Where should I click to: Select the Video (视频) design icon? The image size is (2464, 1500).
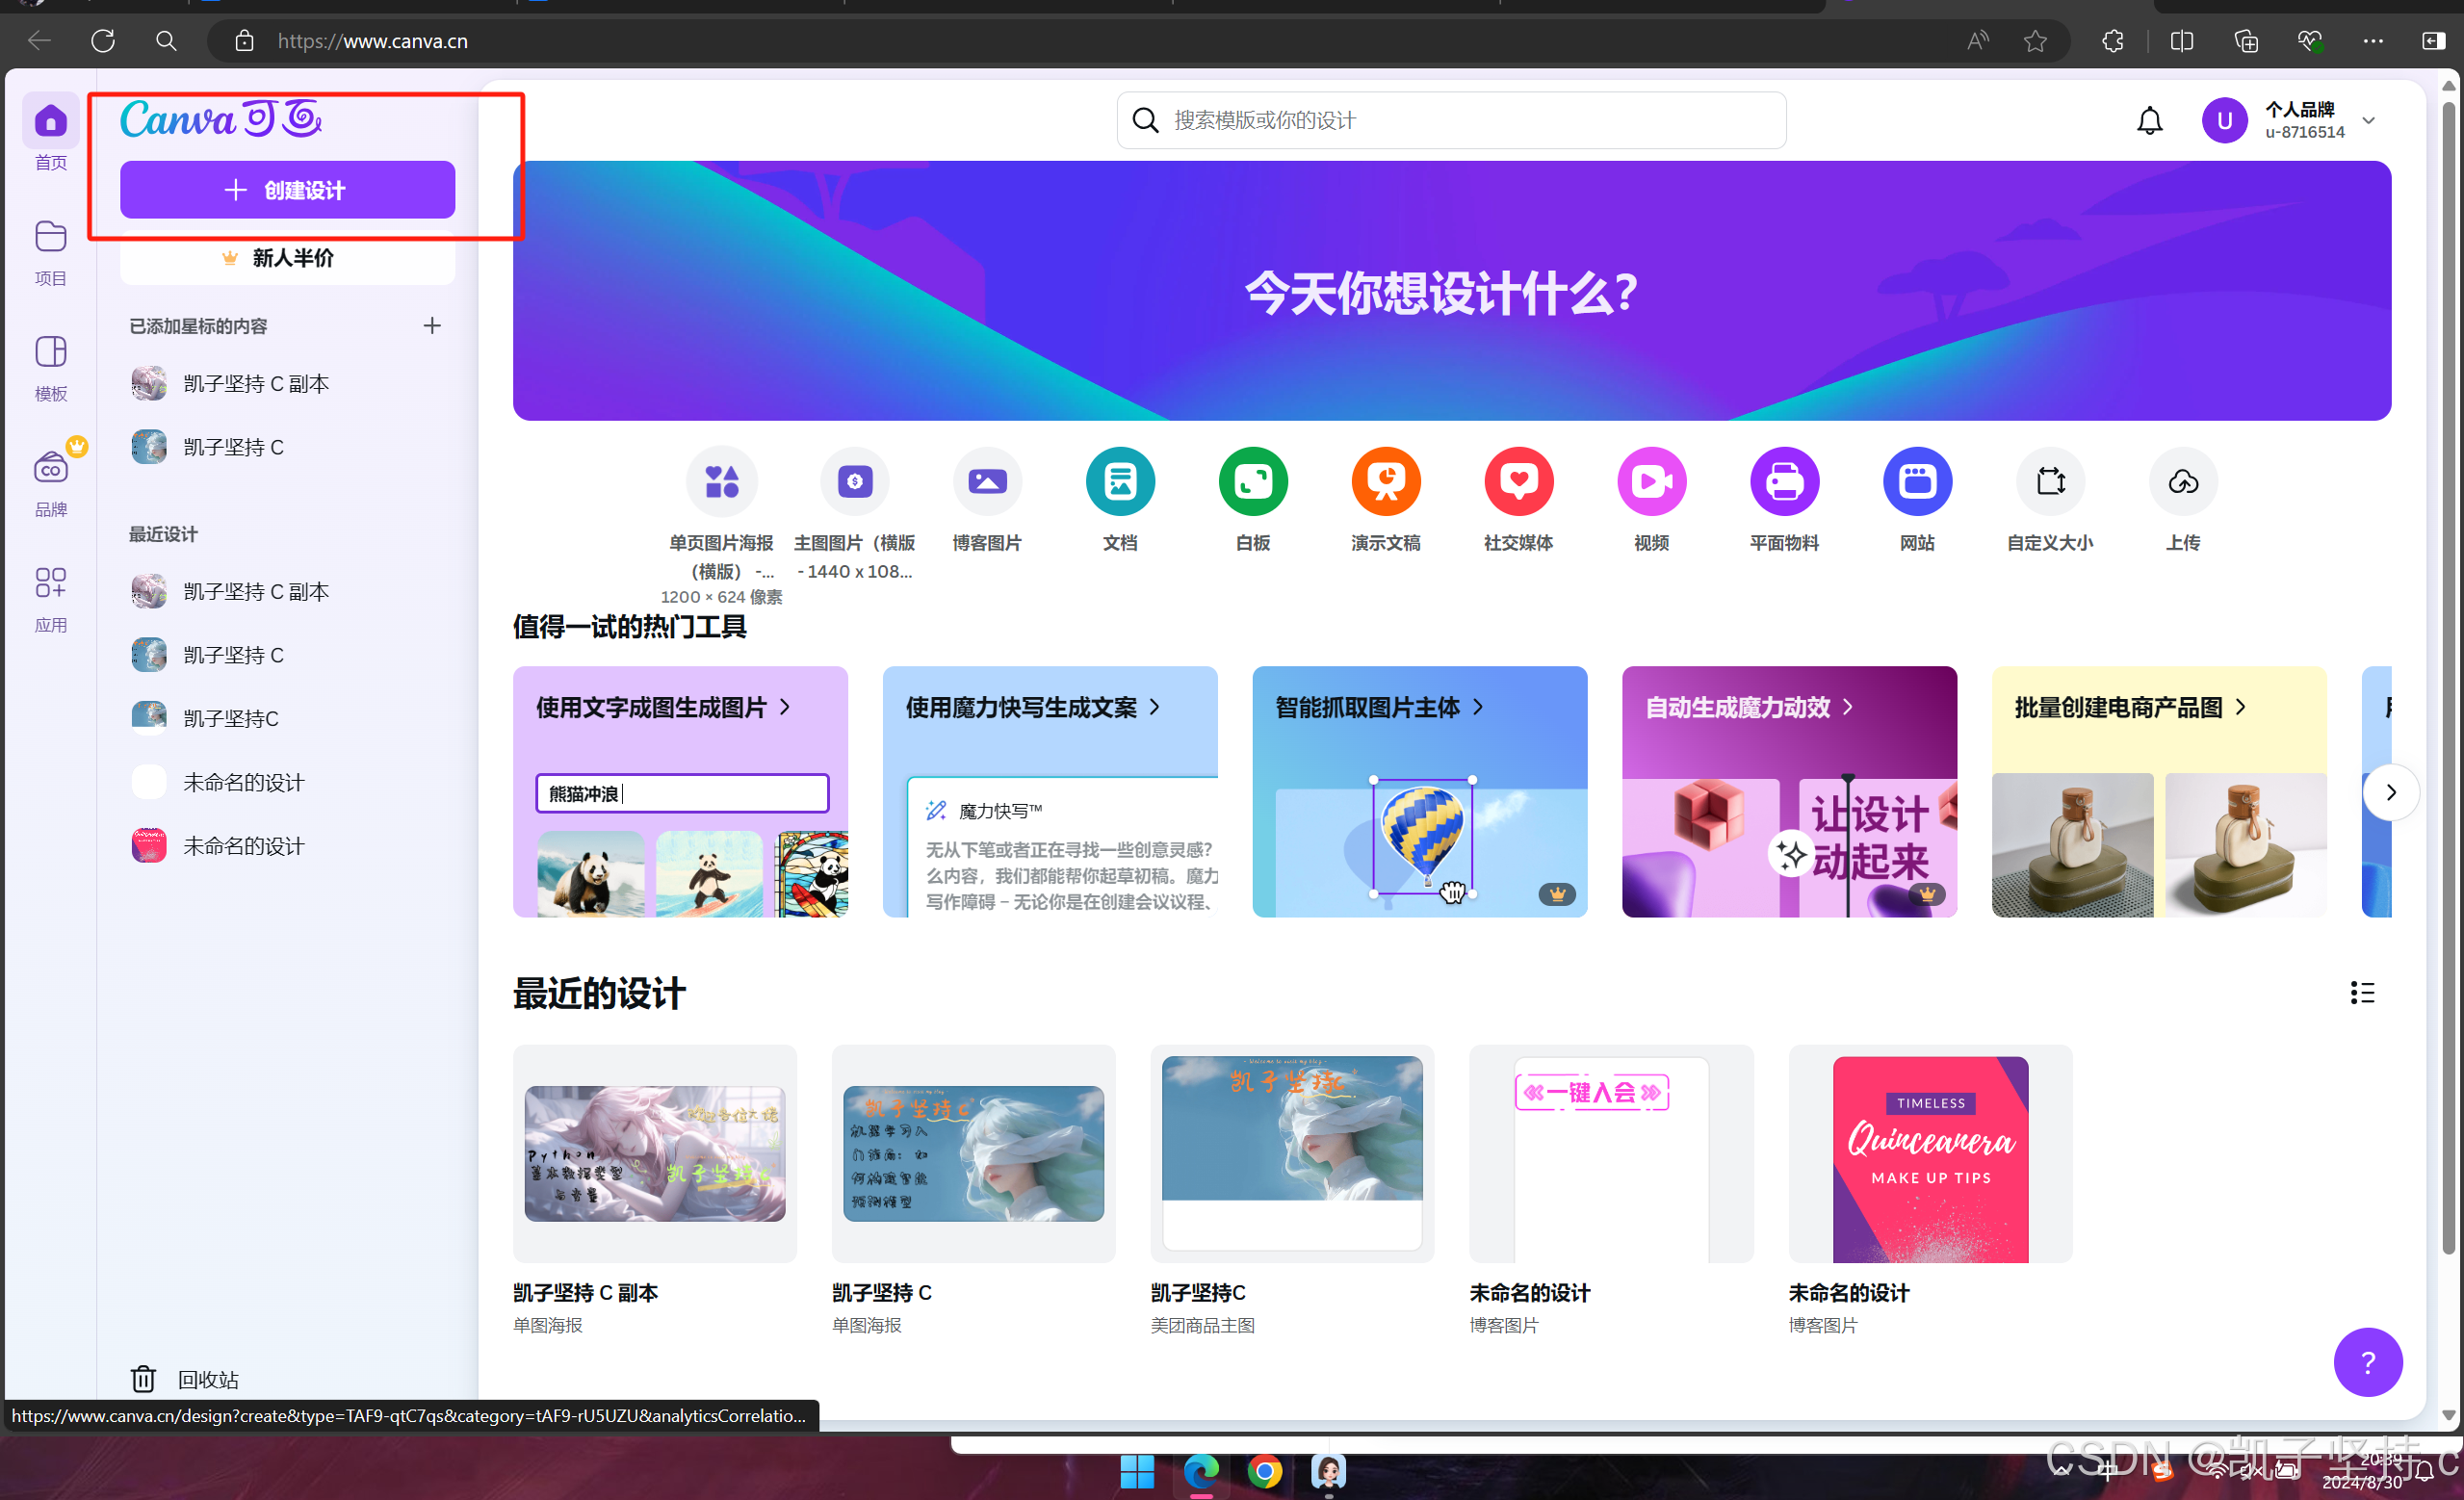(x=1651, y=481)
